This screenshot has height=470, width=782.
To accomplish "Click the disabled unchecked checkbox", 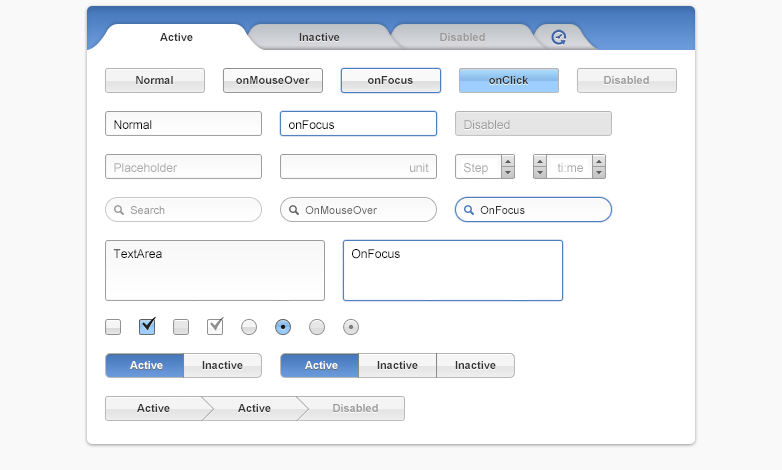I will click(181, 327).
